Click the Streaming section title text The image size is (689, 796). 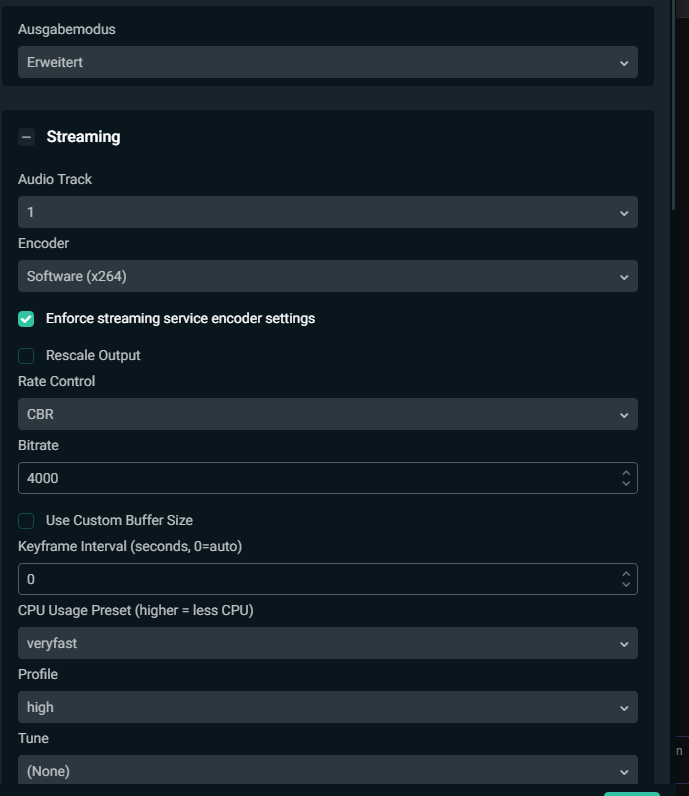(83, 137)
